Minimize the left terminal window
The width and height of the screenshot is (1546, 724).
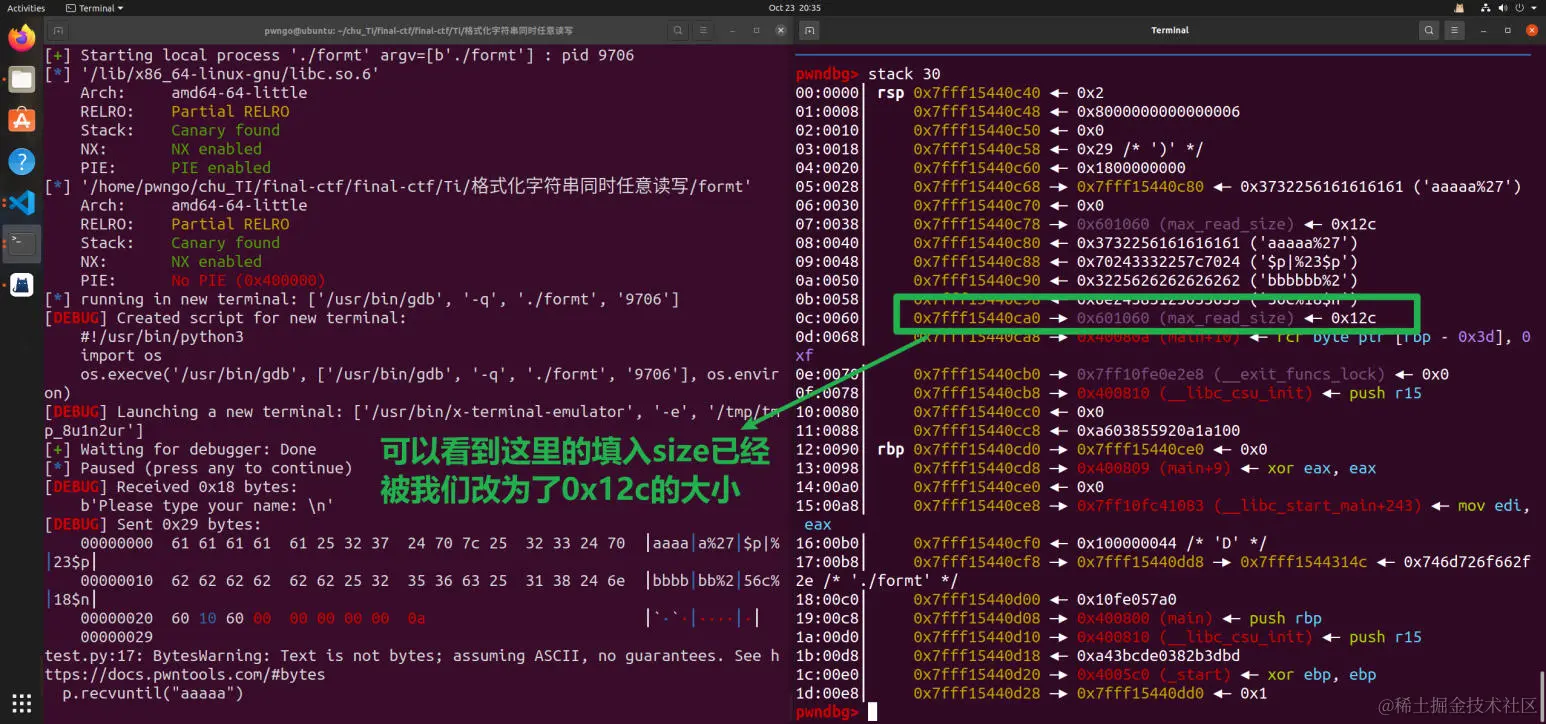tap(734, 31)
